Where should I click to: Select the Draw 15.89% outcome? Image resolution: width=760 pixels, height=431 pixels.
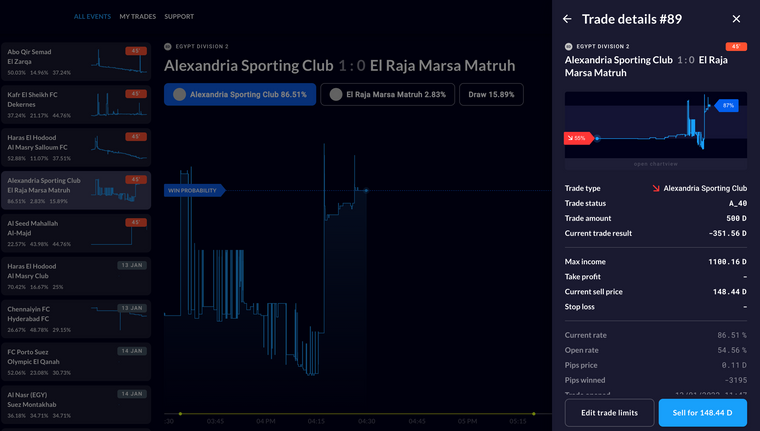(490, 95)
